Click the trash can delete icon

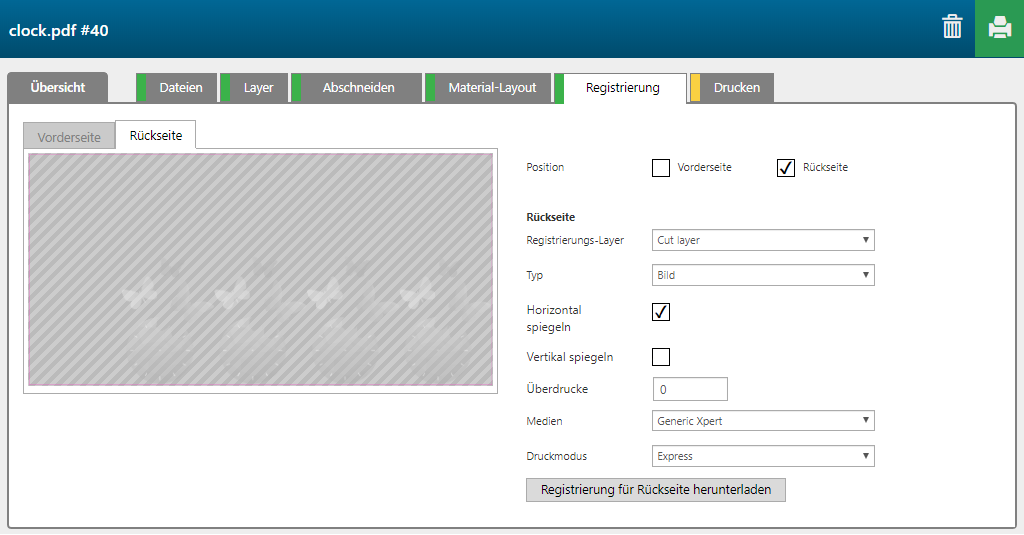pyautogui.click(x=952, y=28)
